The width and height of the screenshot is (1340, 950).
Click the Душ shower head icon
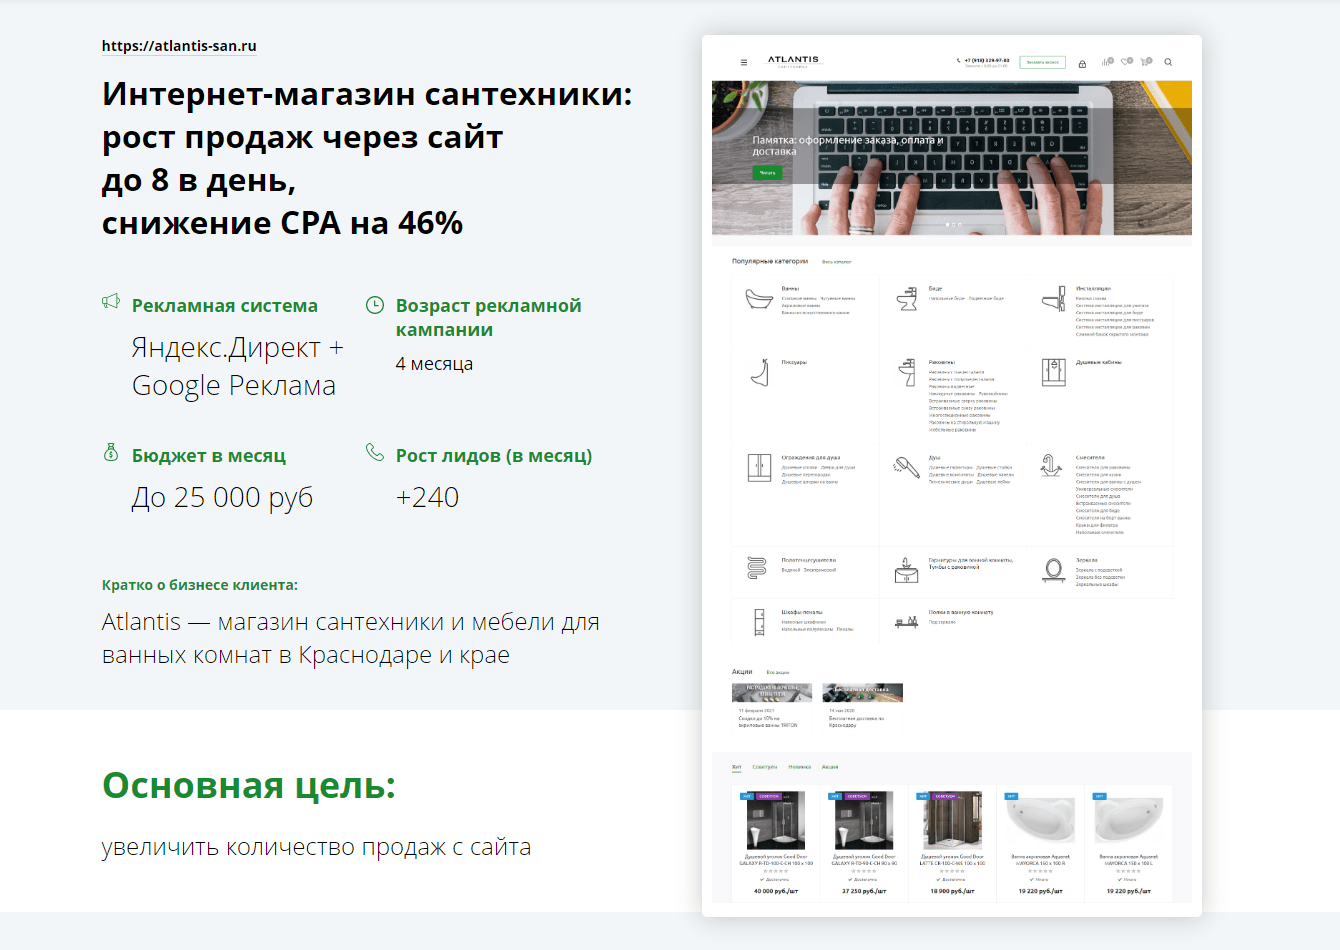(904, 466)
